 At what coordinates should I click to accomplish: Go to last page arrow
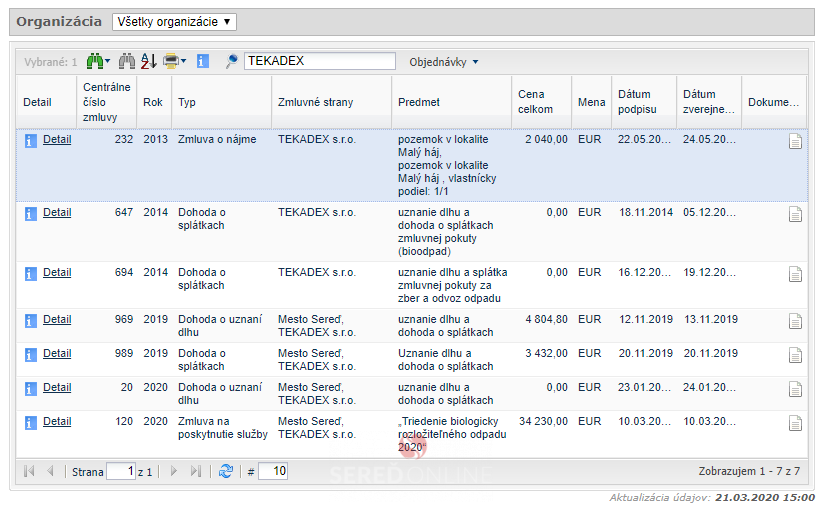[x=196, y=471]
